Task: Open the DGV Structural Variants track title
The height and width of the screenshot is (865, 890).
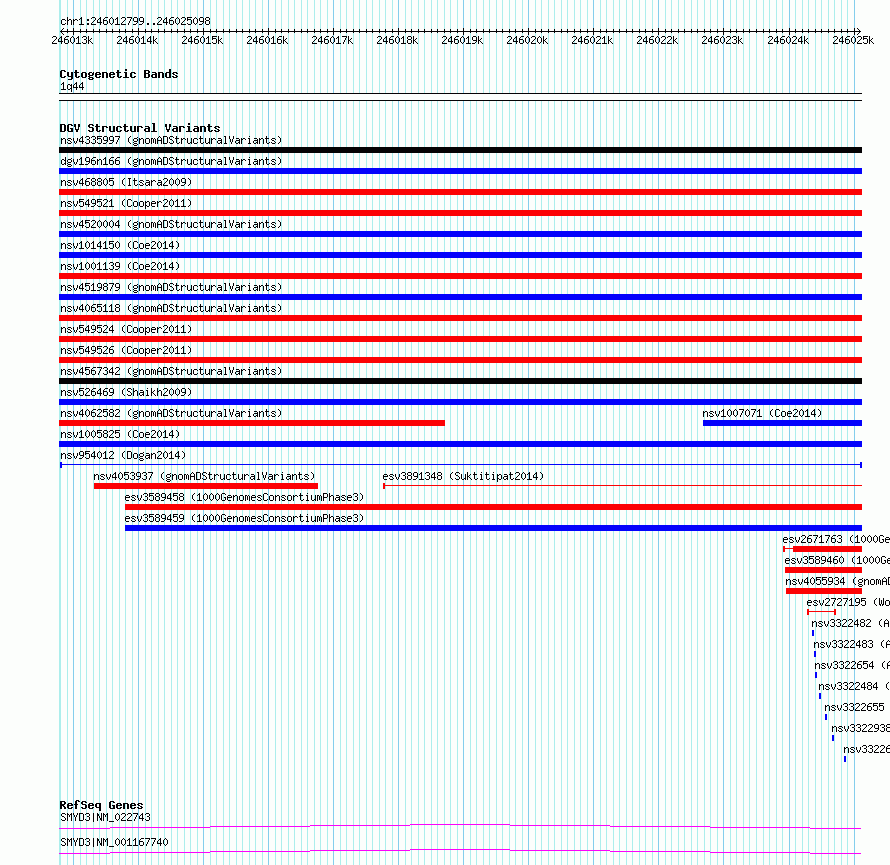Action: (x=140, y=128)
